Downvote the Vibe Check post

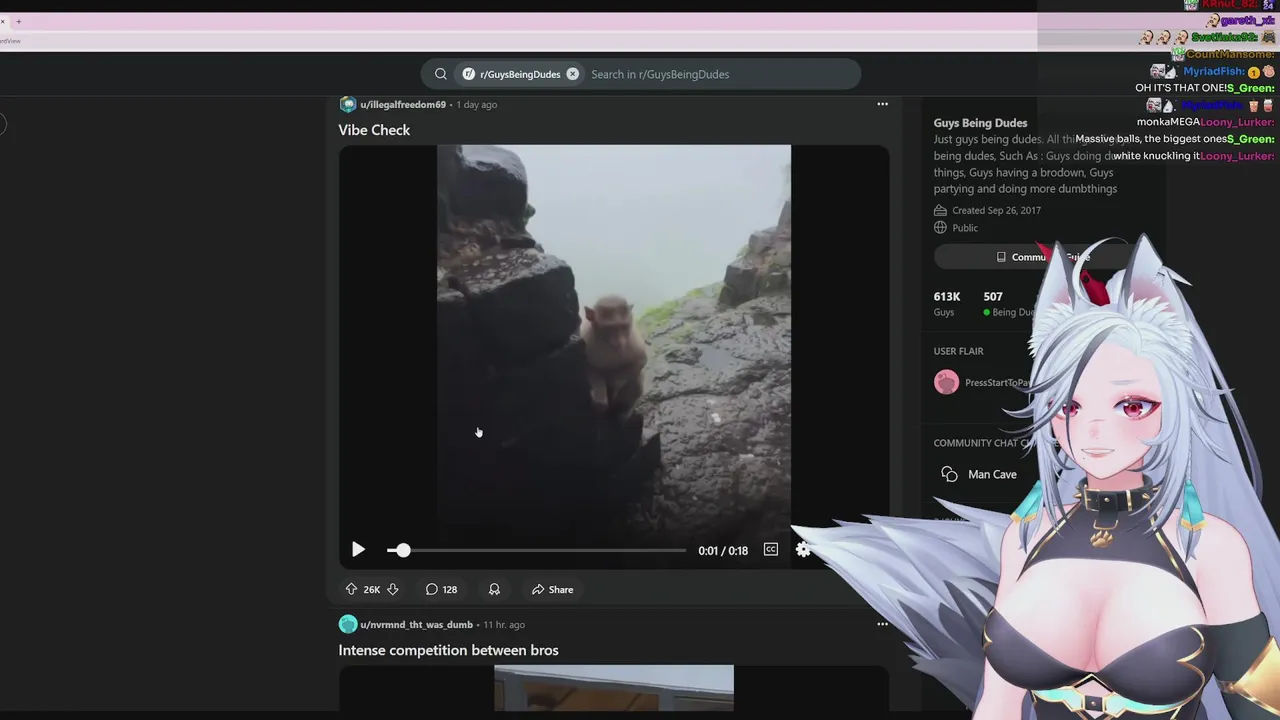tap(393, 589)
